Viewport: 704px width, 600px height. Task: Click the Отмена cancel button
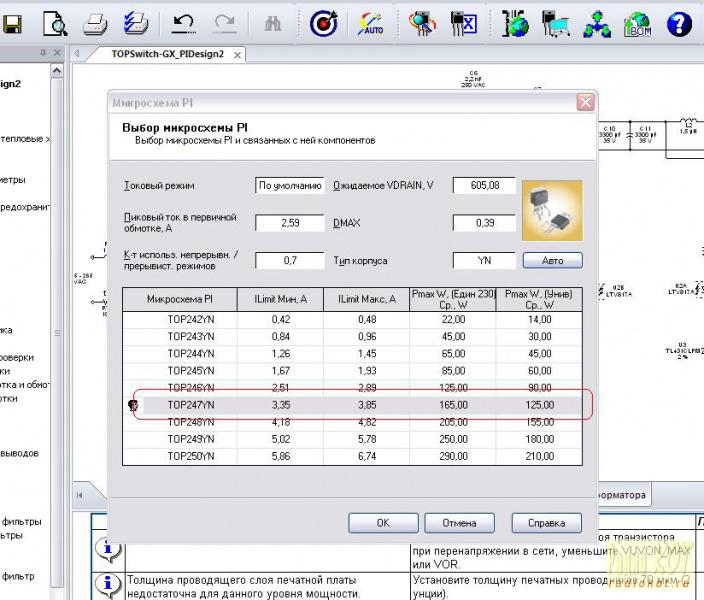pyautogui.click(x=459, y=523)
